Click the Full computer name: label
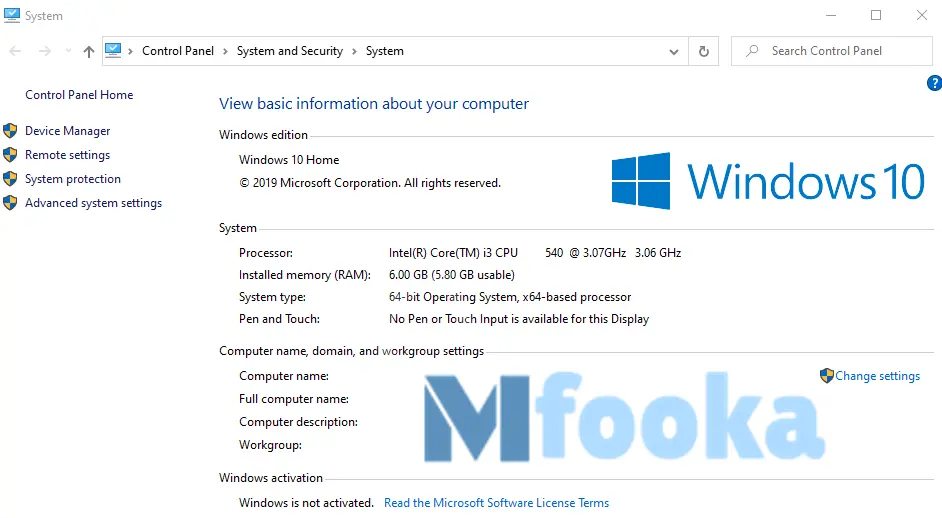The height and width of the screenshot is (518, 942). tap(294, 399)
